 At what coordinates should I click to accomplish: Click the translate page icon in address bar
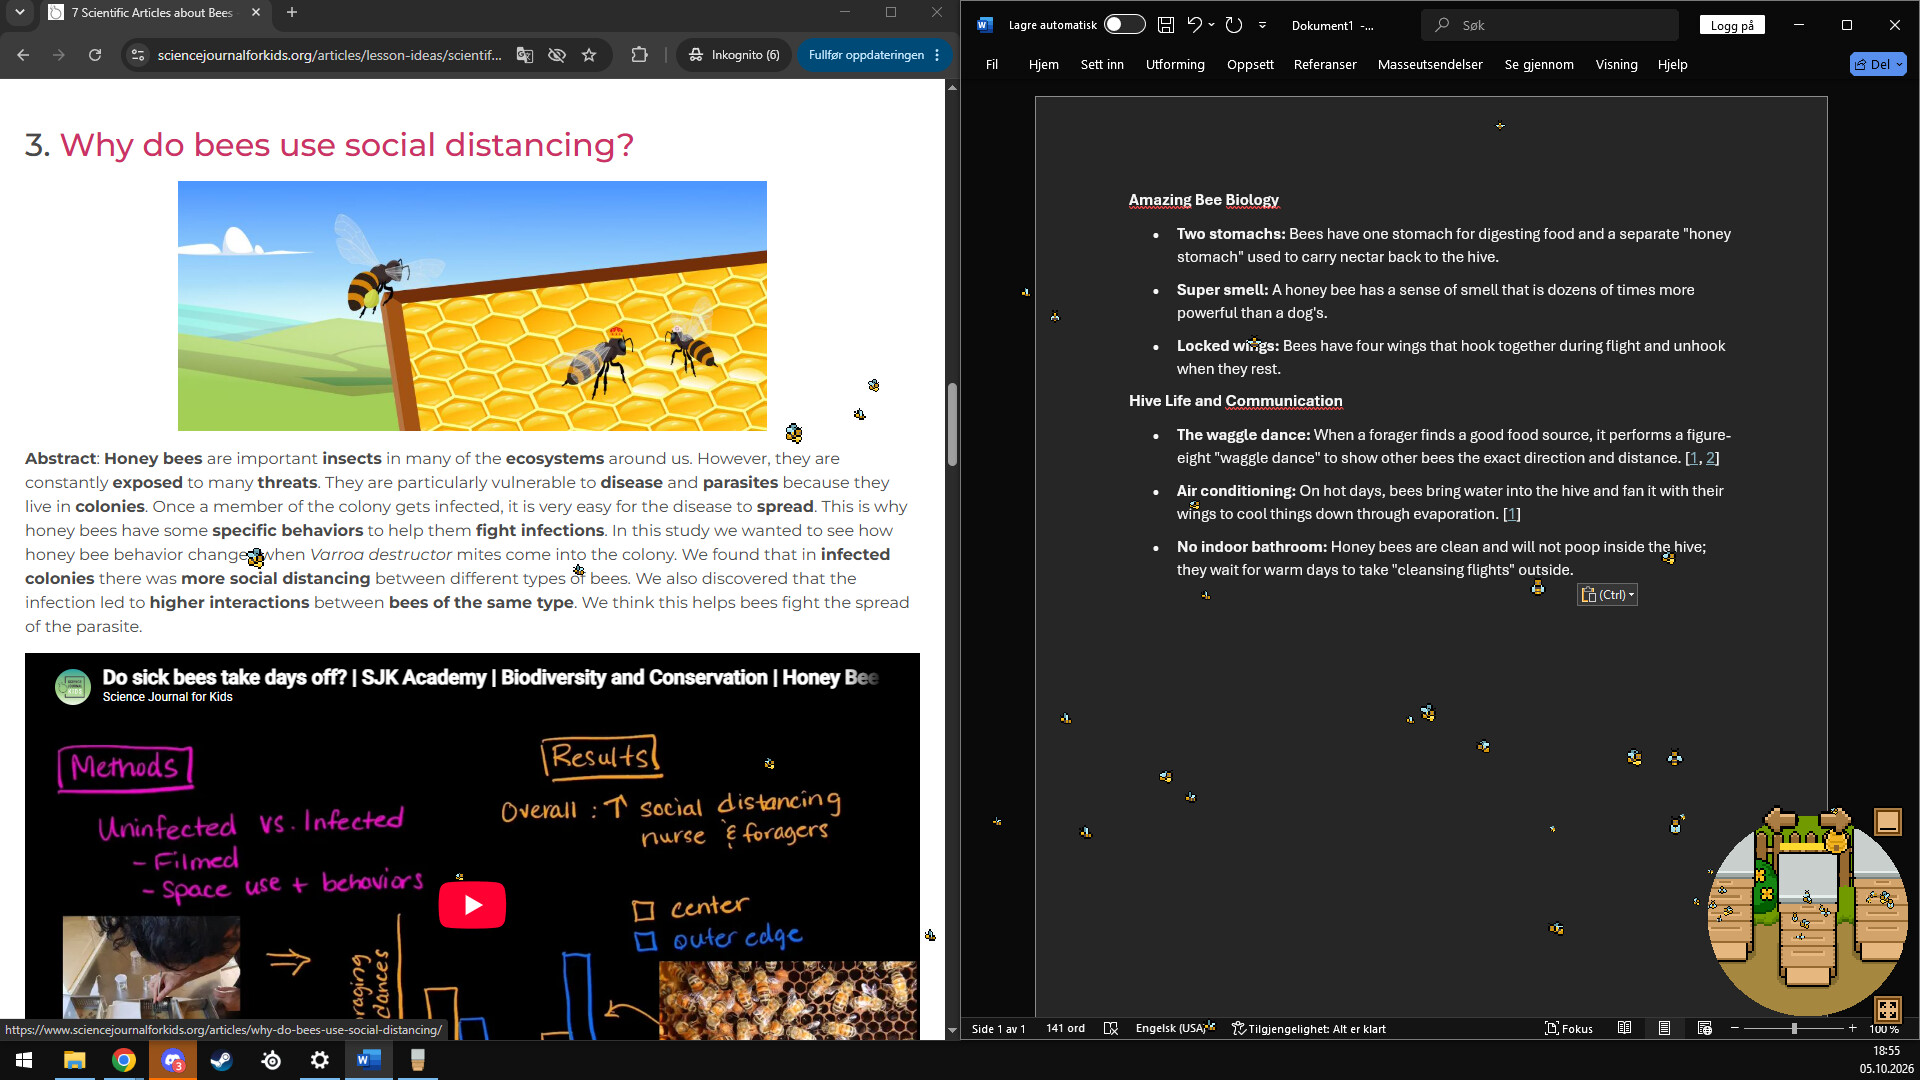(x=525, y=55)
